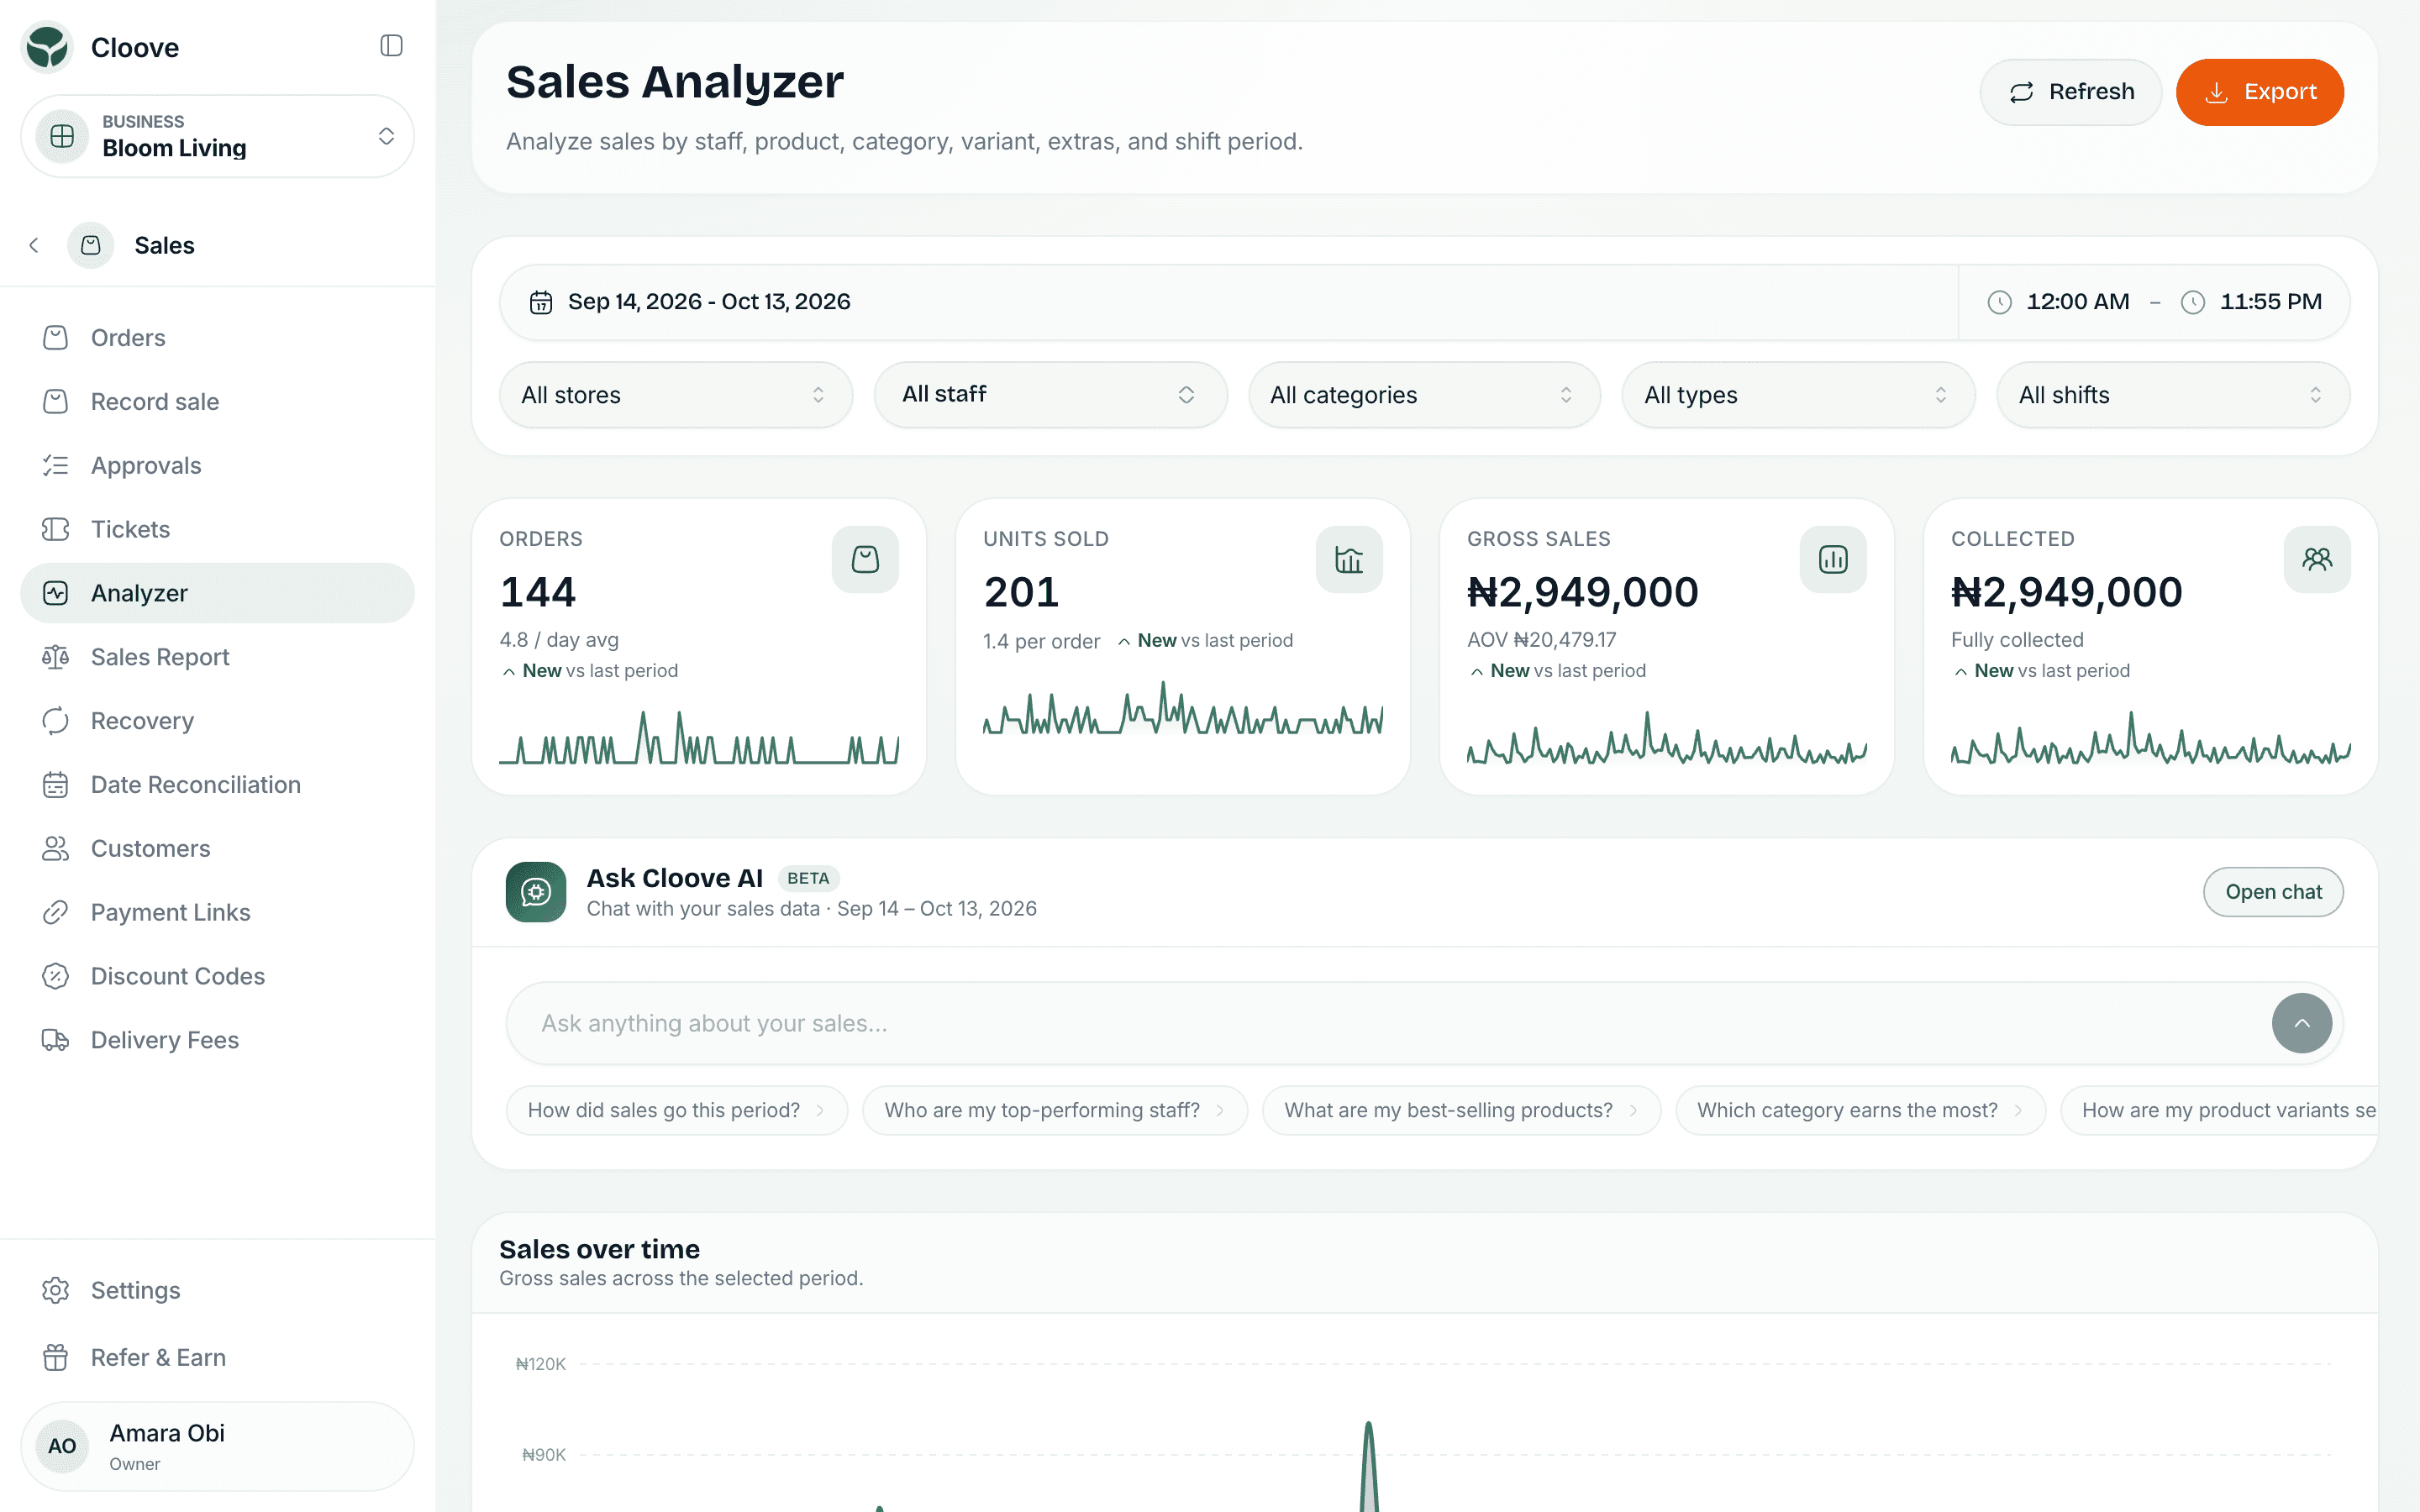Click the Ask Cloove AI chat icon
This screenshot has width=2420, height=1512.
pyautogui.click(x=536, y=891)
